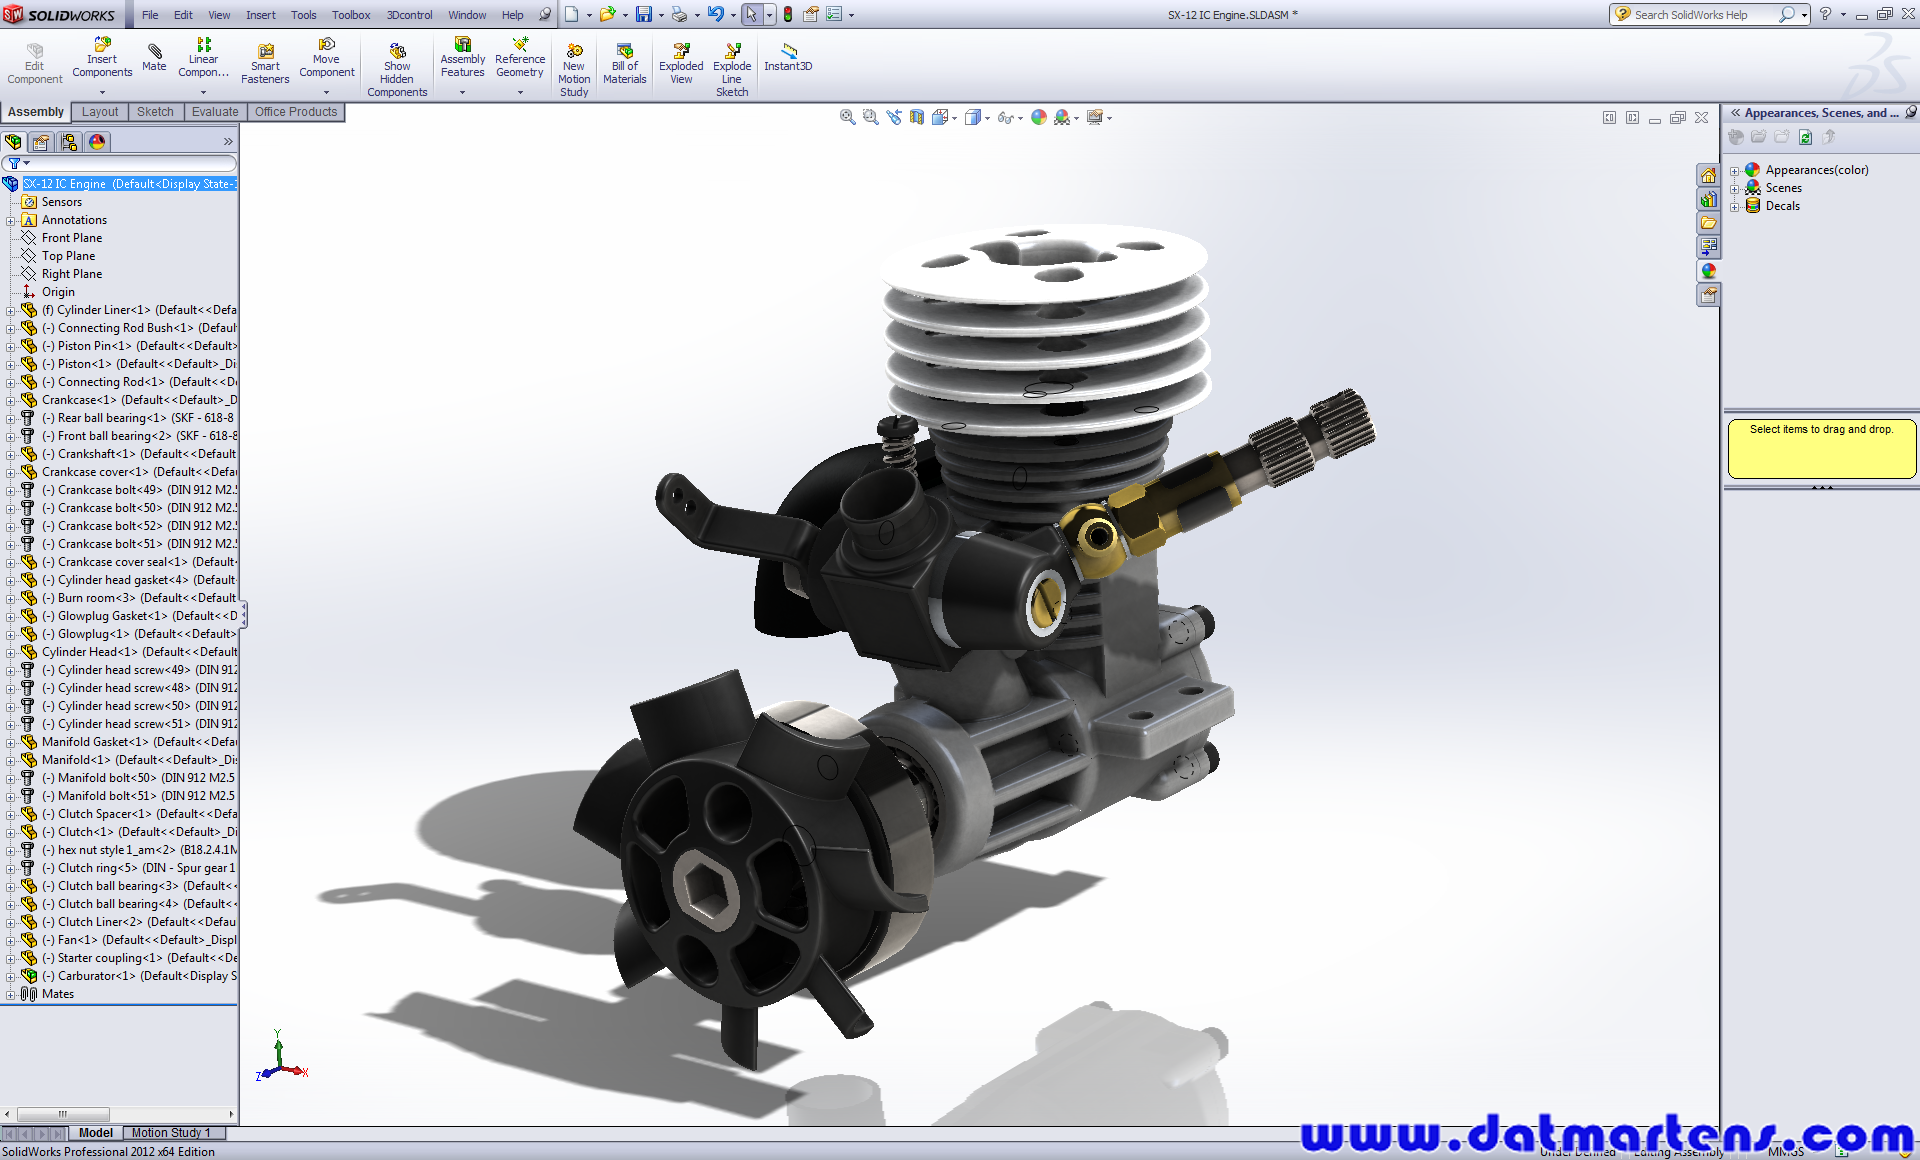Viewport: 1920px width, 1160px height.
Task: Open Bill of Materials
Action: point(625,64)
